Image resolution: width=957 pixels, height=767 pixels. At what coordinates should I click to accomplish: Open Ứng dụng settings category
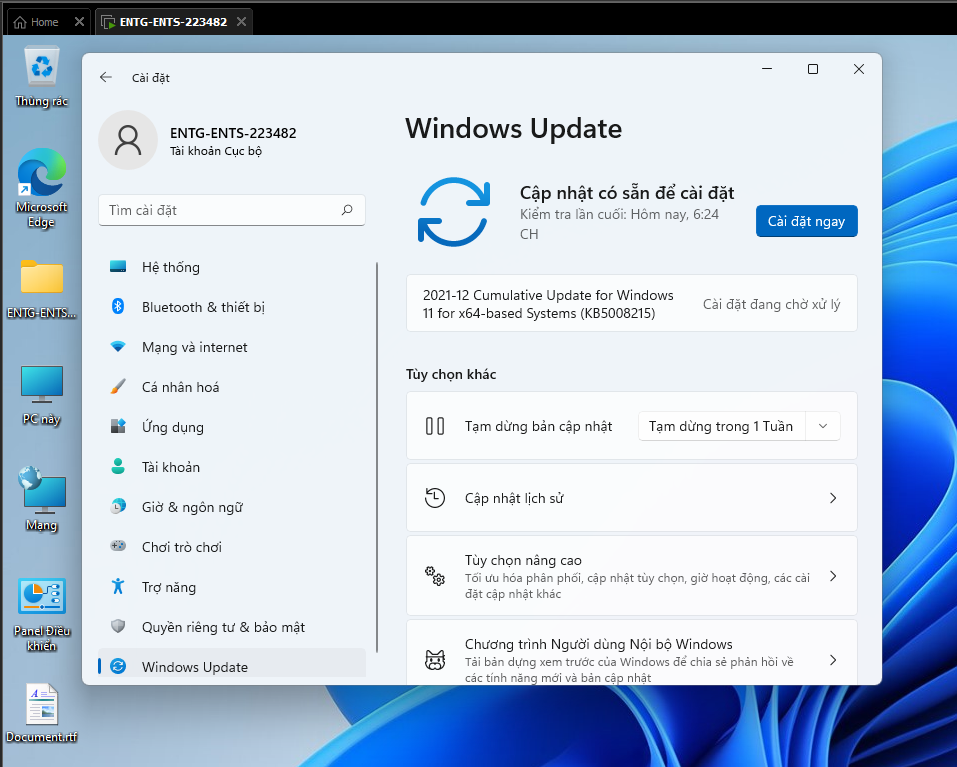pyautogui.click(x=232, y=427)
